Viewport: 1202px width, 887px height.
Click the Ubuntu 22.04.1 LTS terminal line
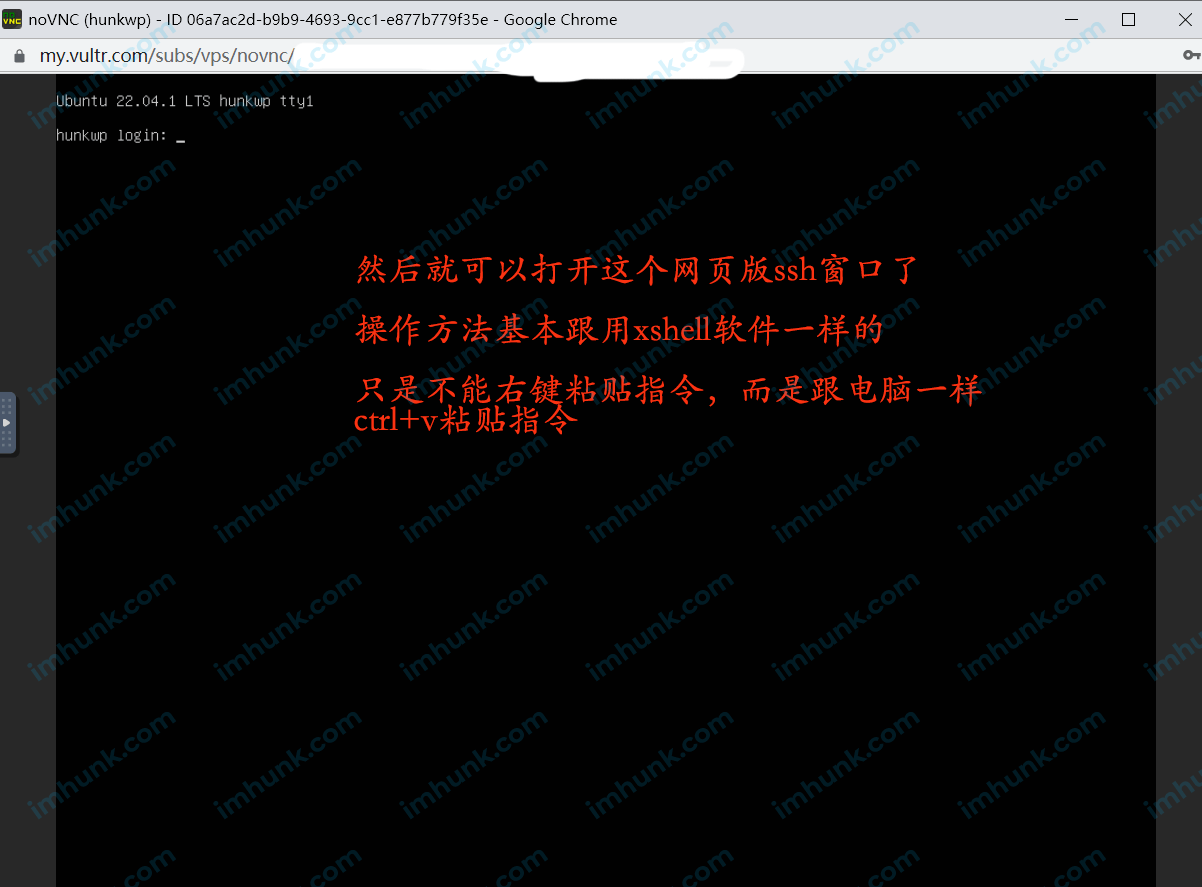point(185,101)
